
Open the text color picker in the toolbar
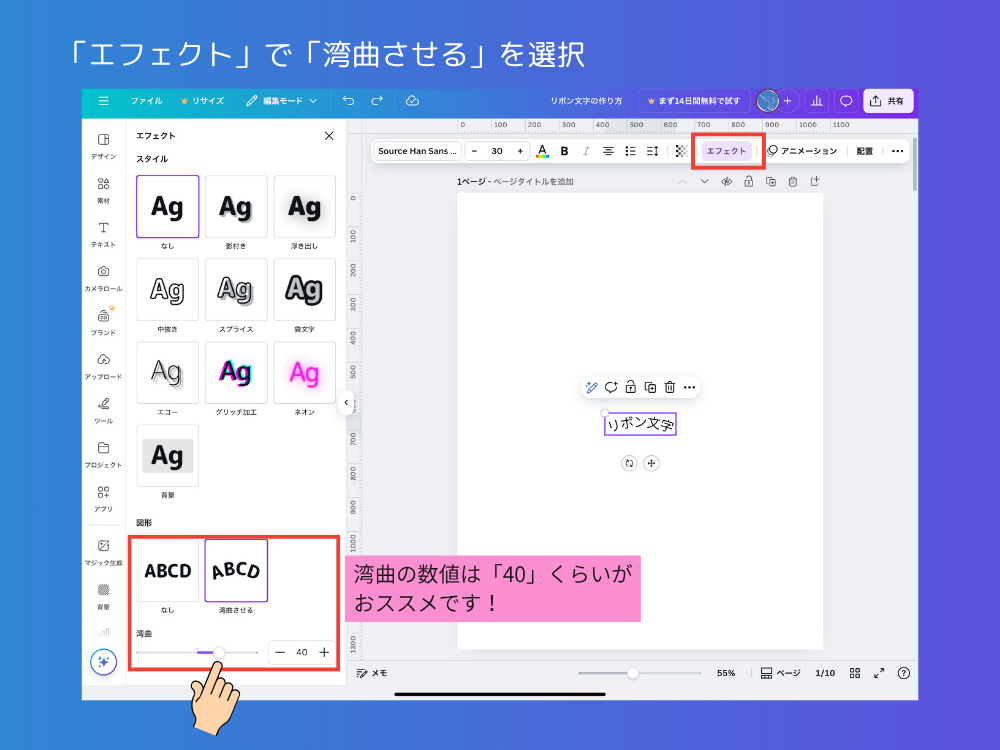tap(541, 150)
